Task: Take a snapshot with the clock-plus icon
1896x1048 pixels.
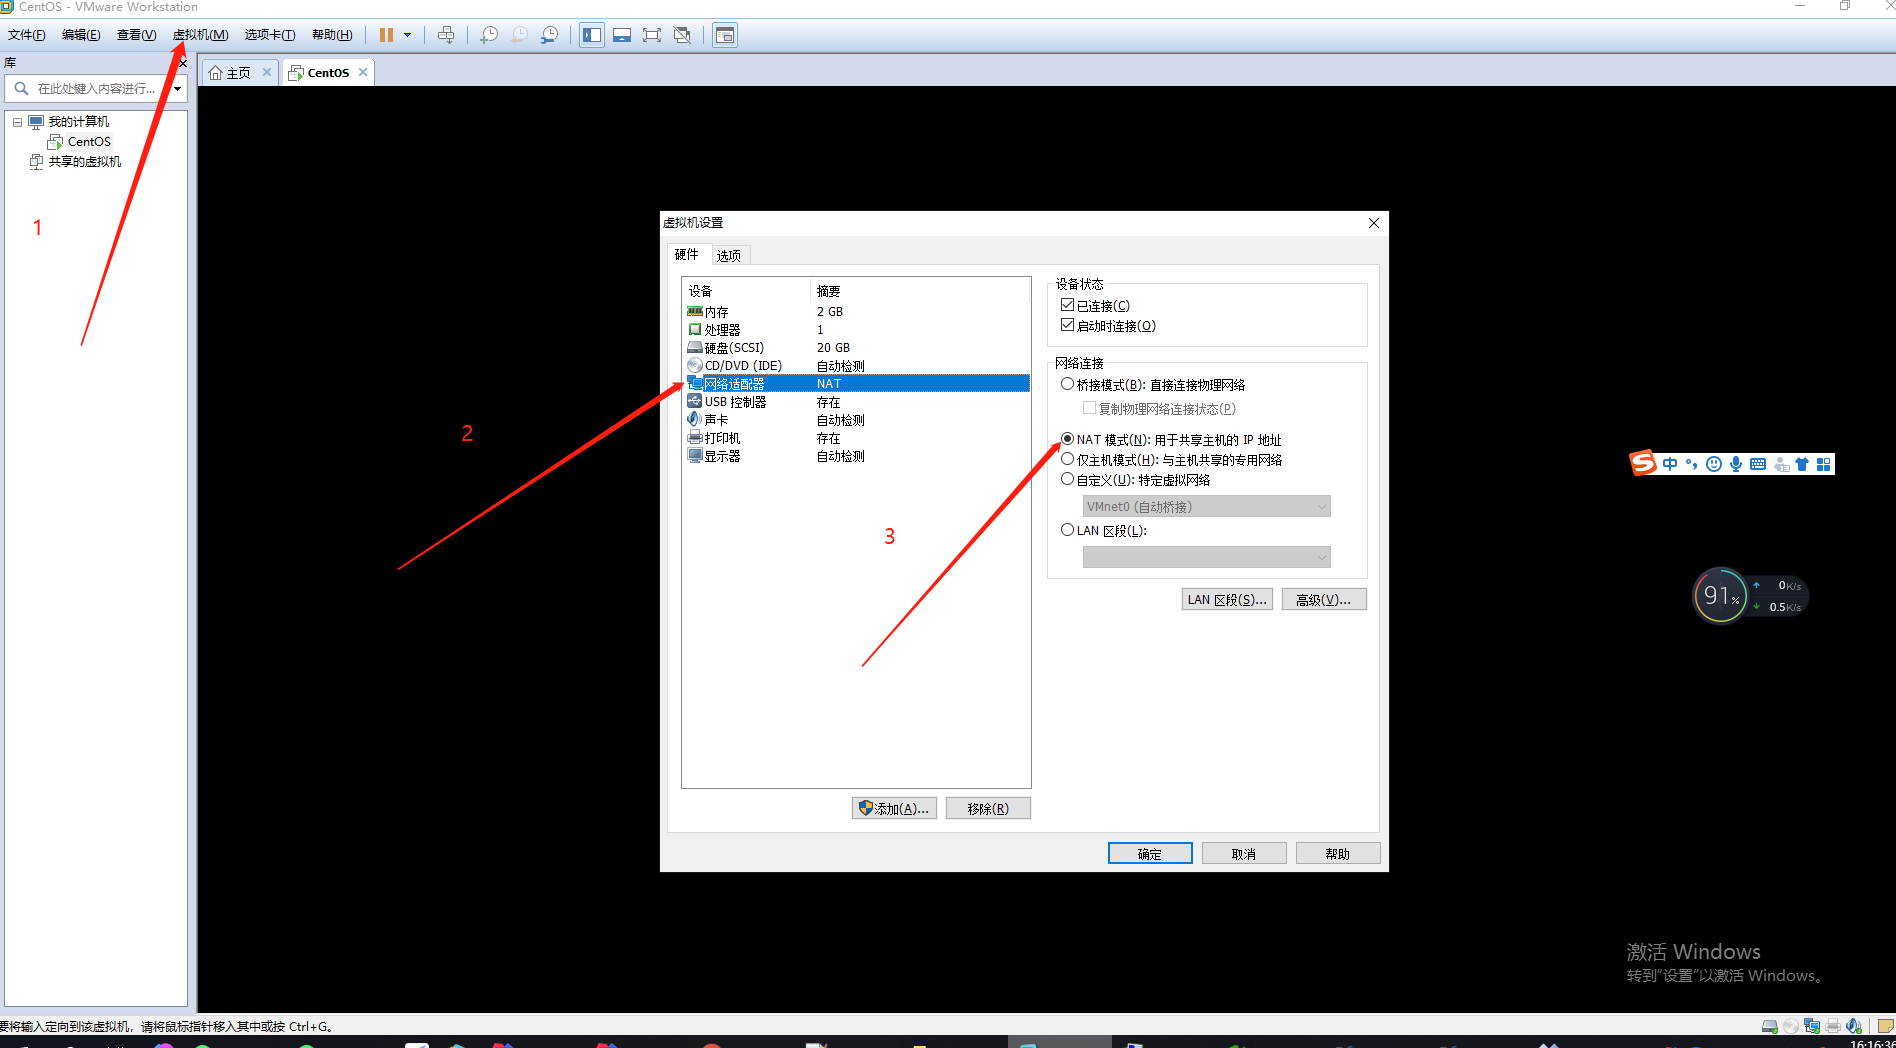Action: coord(489,35)
